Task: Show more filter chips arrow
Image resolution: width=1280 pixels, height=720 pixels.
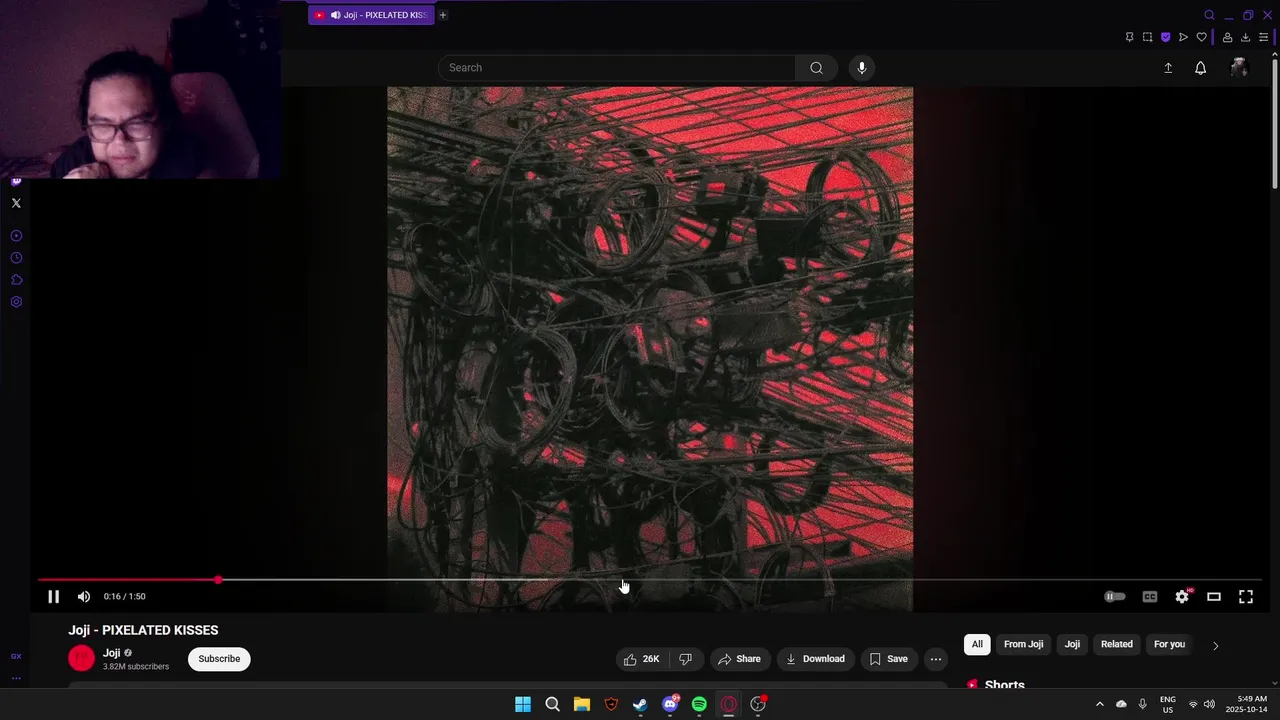Action: coord(1215,645)
